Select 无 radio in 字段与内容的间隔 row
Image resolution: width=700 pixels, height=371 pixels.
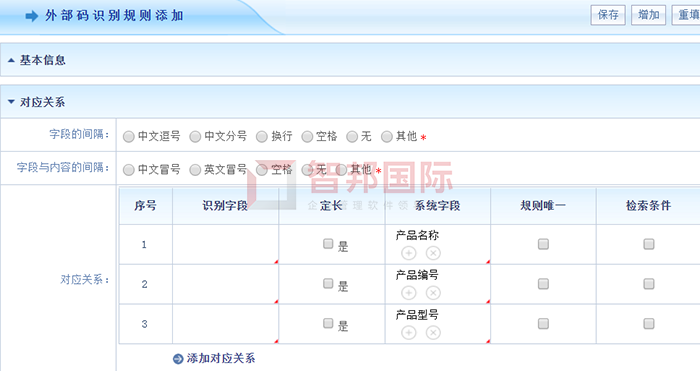(x=307, y=170)
